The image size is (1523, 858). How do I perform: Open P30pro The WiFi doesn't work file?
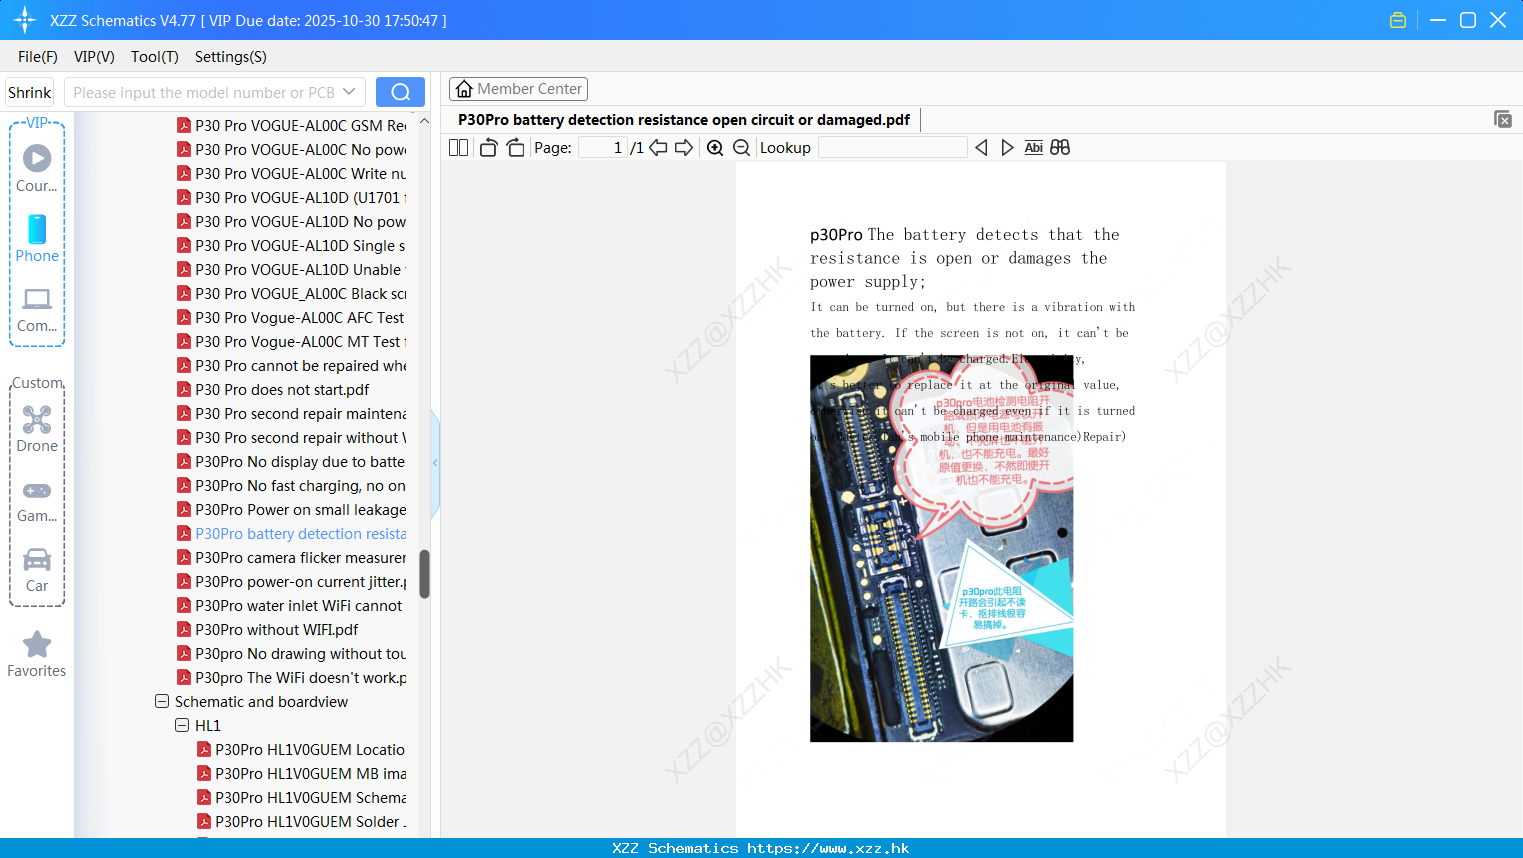click(301, 678)
